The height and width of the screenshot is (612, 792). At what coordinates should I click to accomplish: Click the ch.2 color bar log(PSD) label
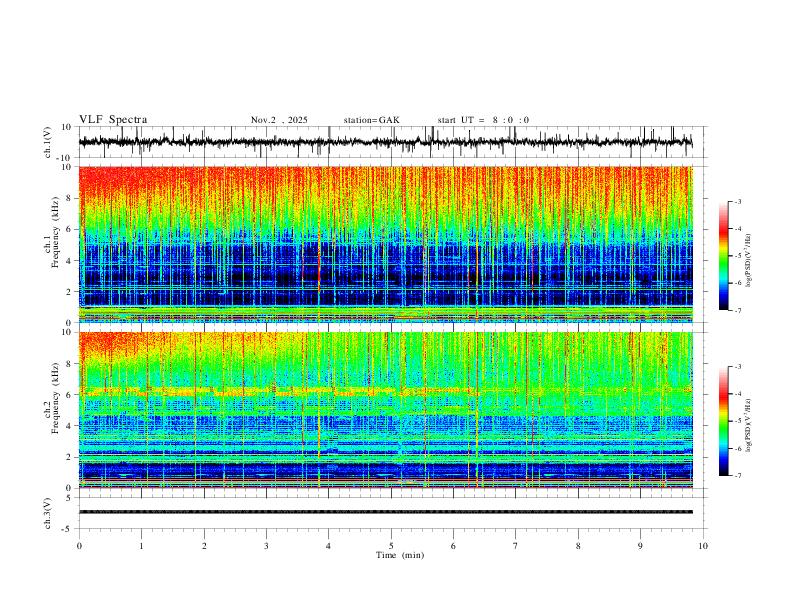point(749,426)
